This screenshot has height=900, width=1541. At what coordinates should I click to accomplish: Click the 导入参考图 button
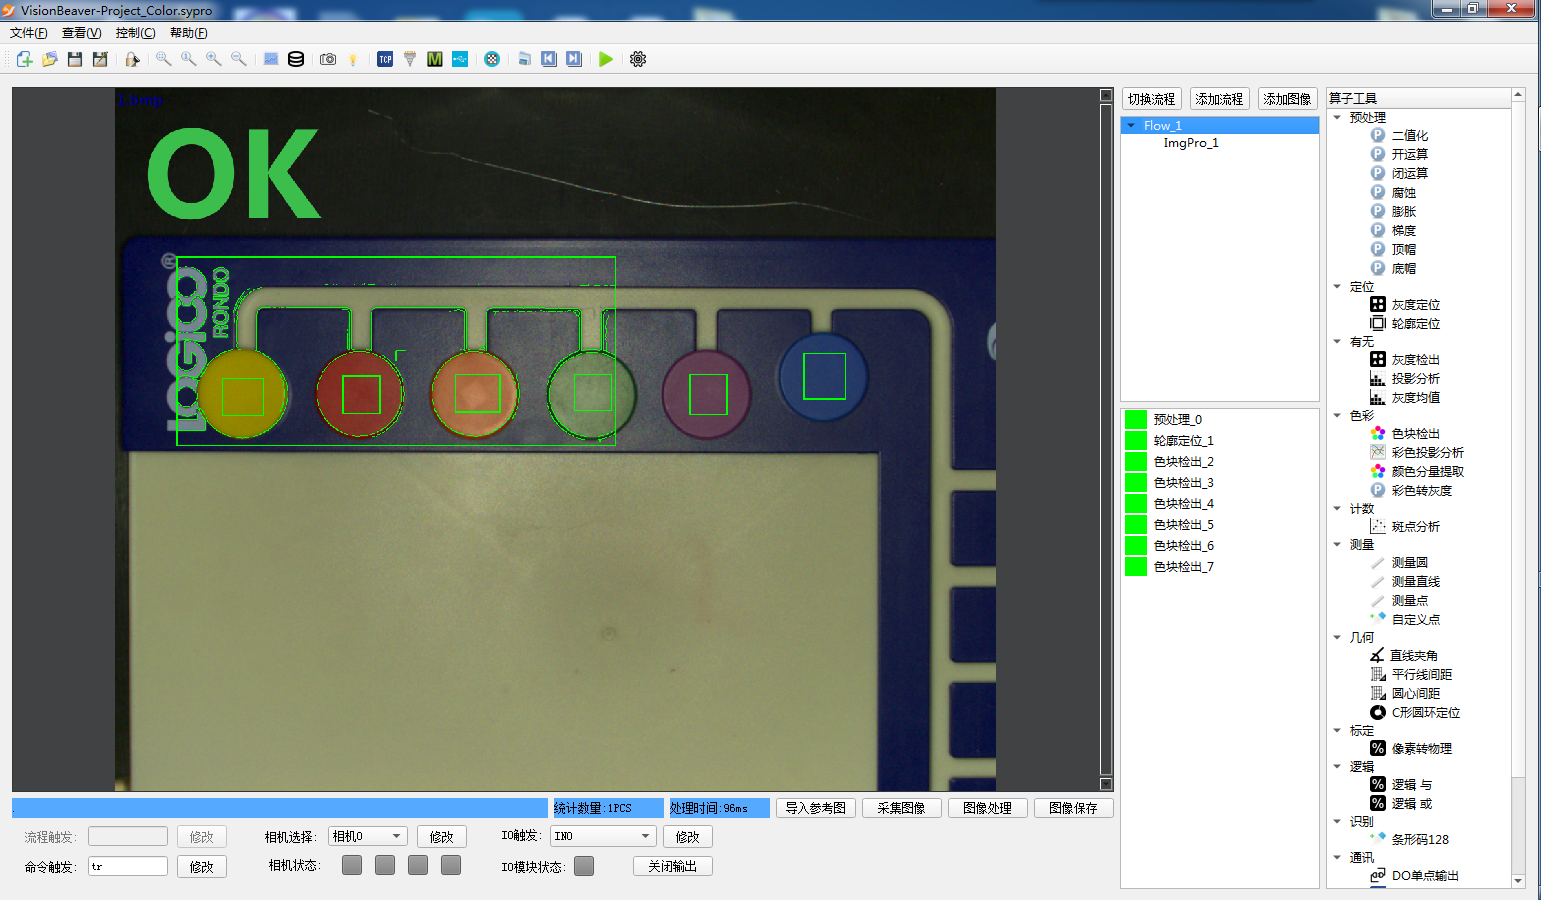click(x=815, y=808)
